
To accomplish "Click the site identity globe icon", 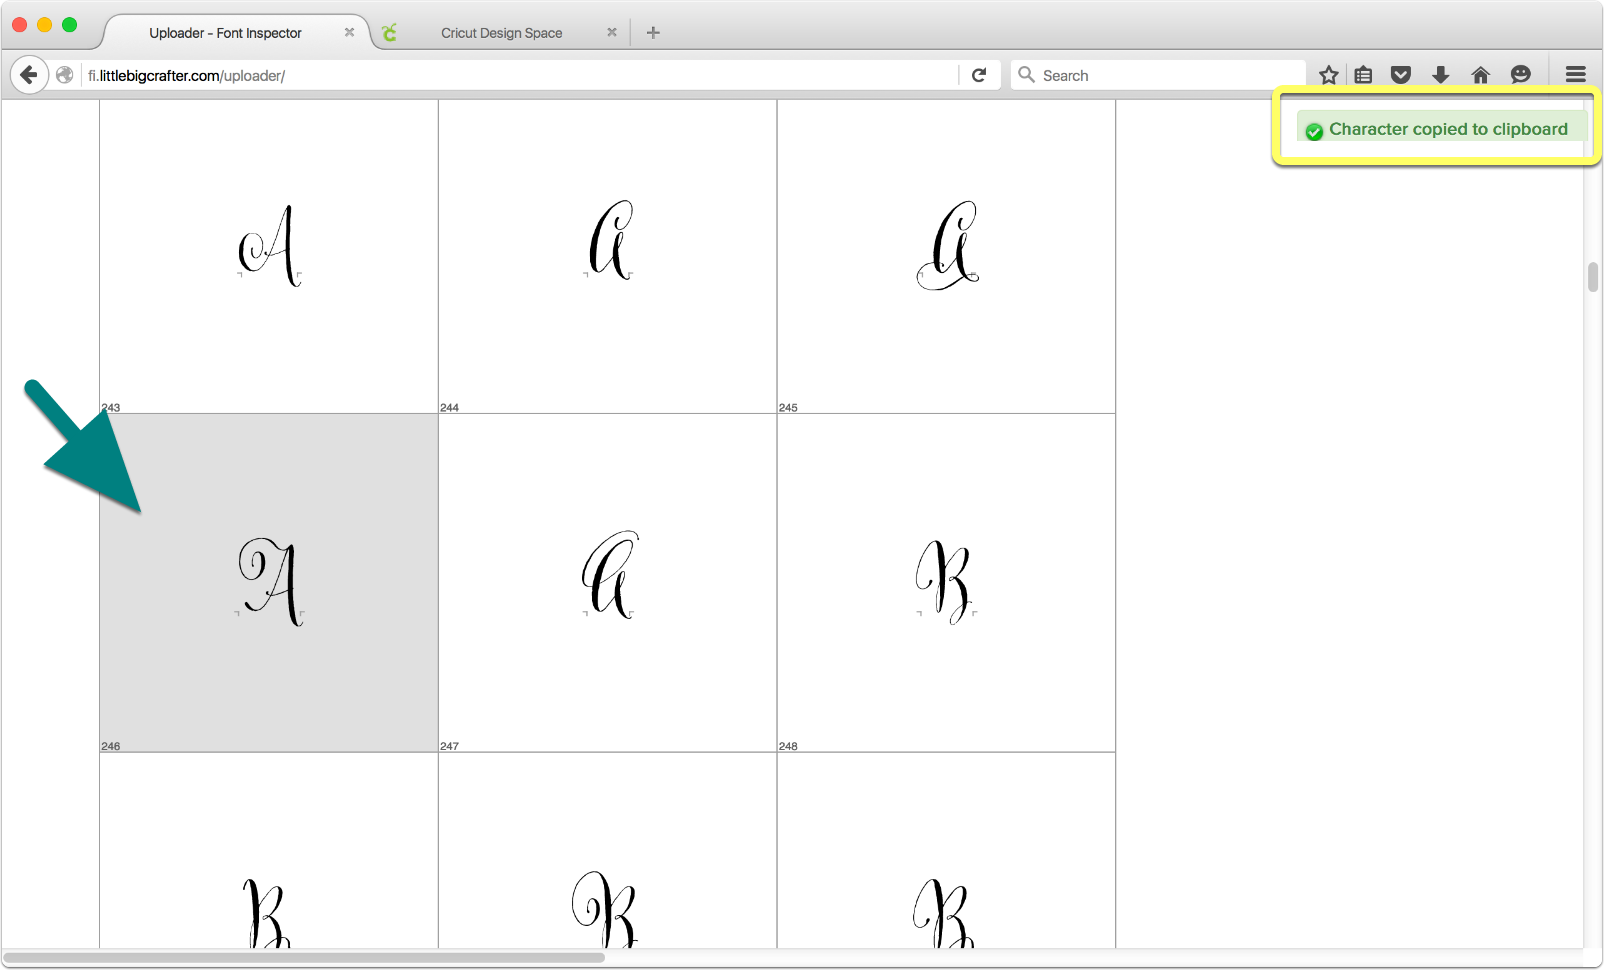I will click(x=65, y=75).
